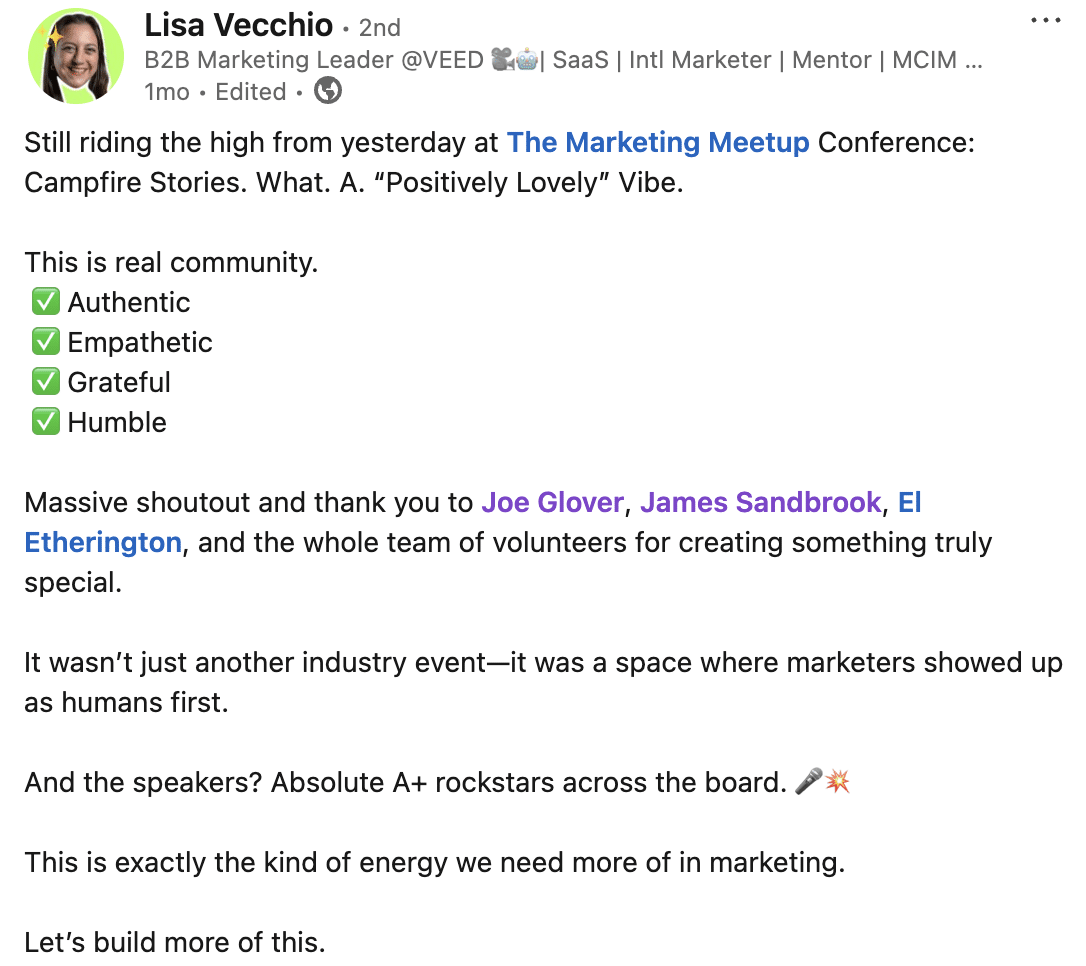
Task: Click the green checkmark beside Humble
Action: (46, 422)
